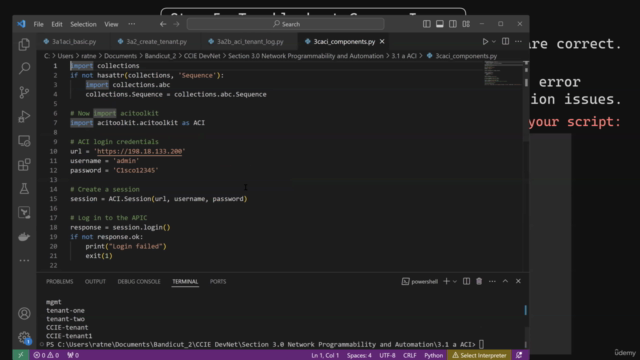Image resolution: width=640 pixels, height=360 pixels.
Task: Open the Accounts menu
Action: click(24, 313)
